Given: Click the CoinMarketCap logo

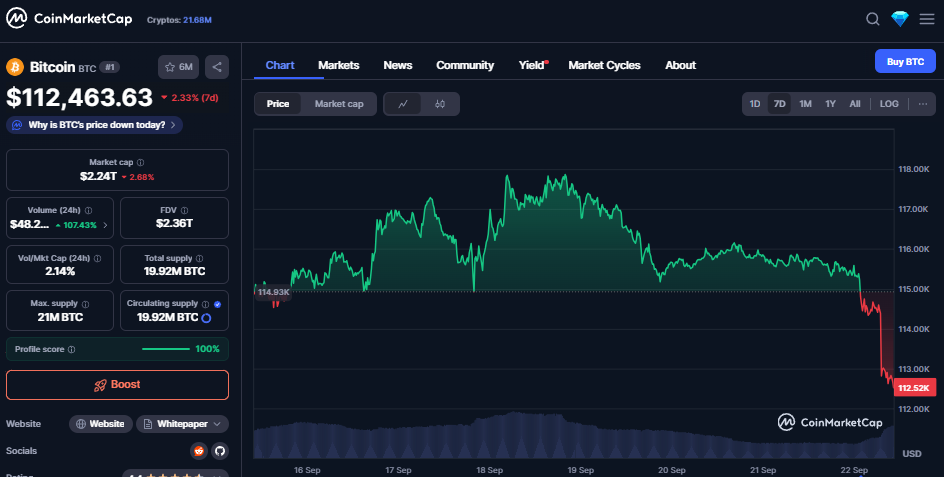Looking at the screenshot, I should [x=69, y=19].
